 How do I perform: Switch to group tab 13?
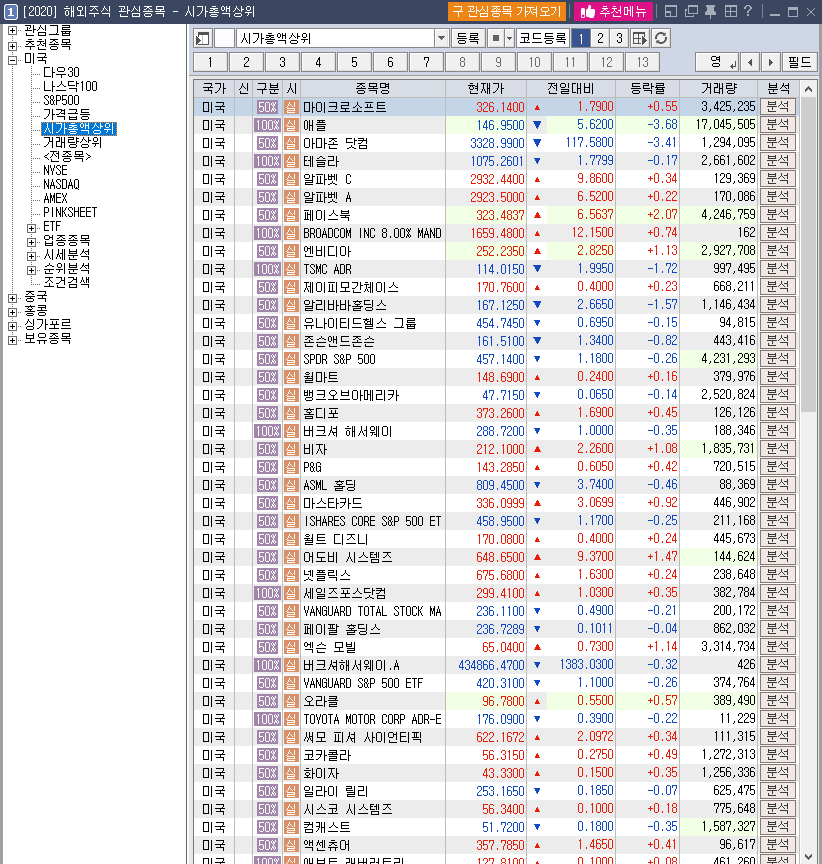(x=642, y=62)
